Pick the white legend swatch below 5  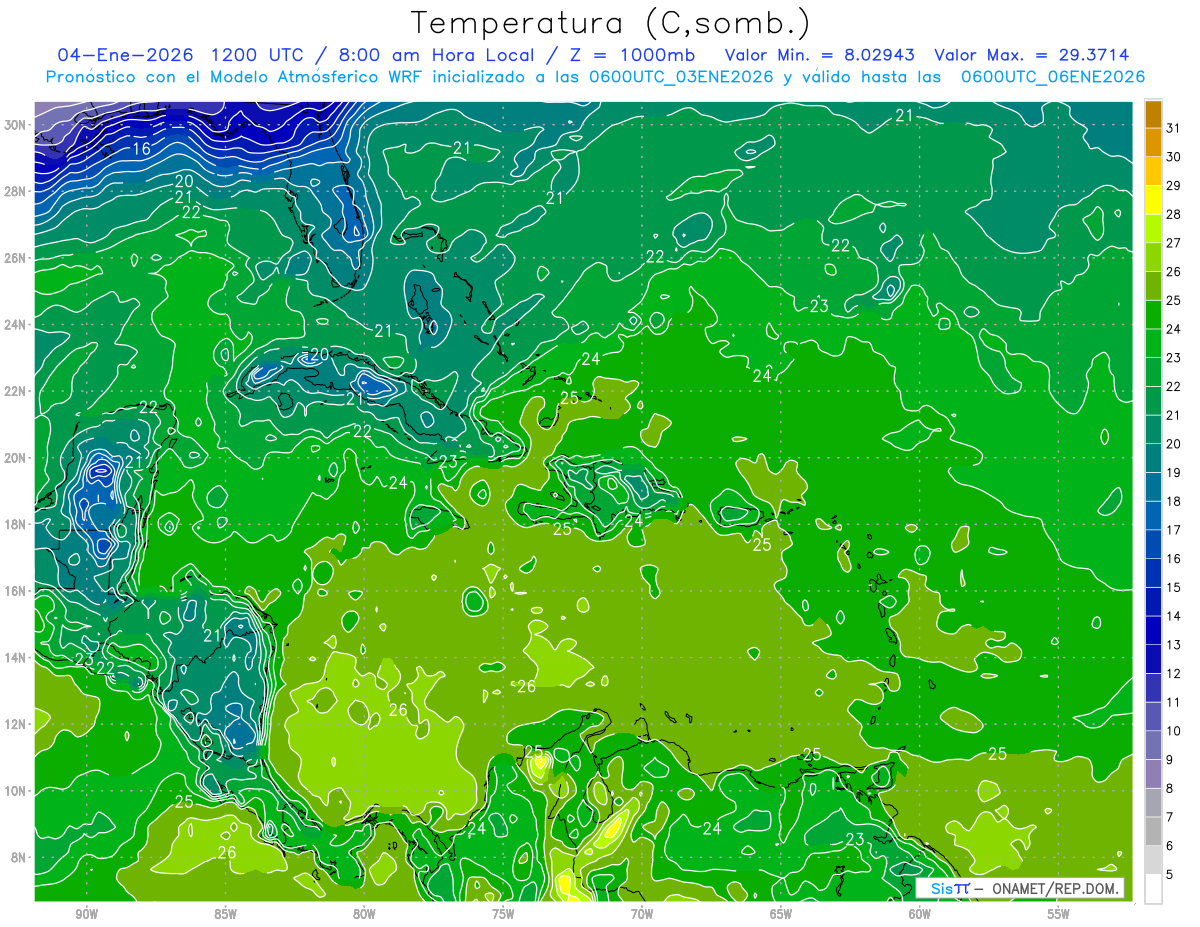pyautogui.click(x=1153, y=889)
